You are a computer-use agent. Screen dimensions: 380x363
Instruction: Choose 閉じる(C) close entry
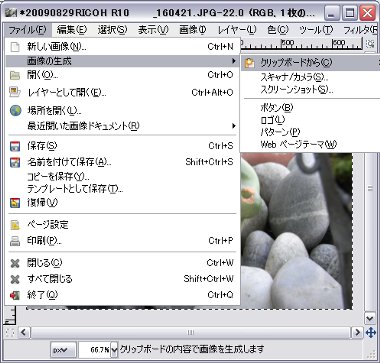(x=122, y=263)
